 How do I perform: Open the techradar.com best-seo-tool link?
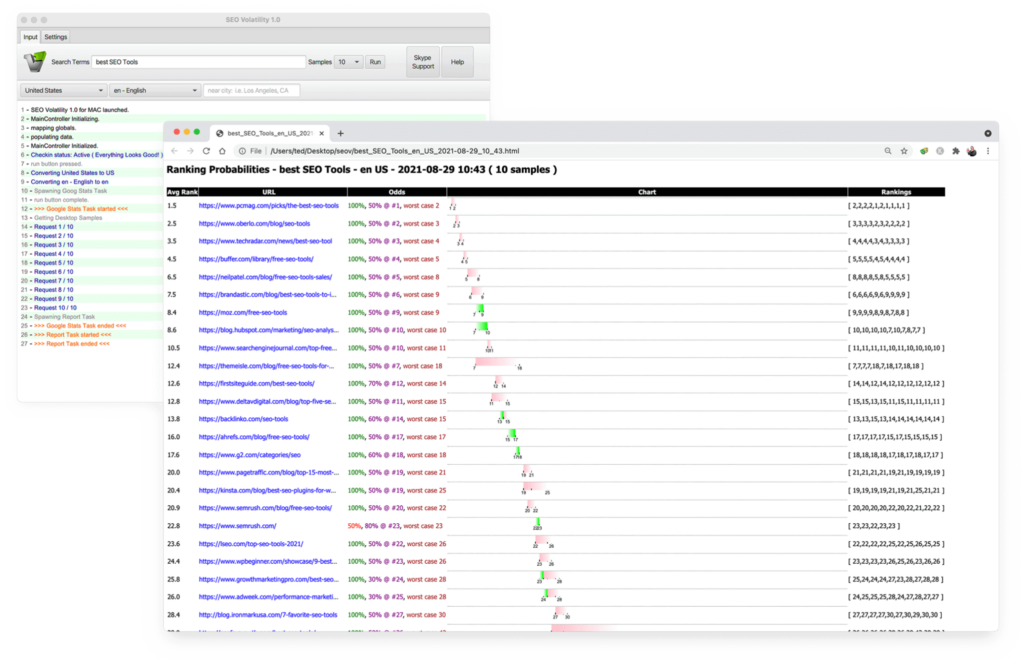coord(265,241)
